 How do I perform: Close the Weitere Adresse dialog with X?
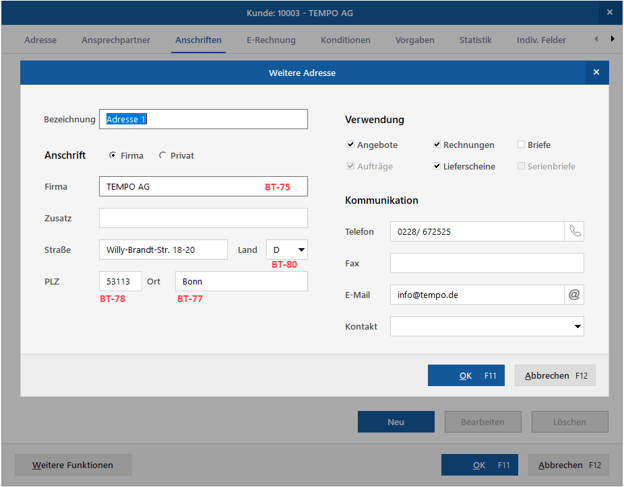click(596, 73)
